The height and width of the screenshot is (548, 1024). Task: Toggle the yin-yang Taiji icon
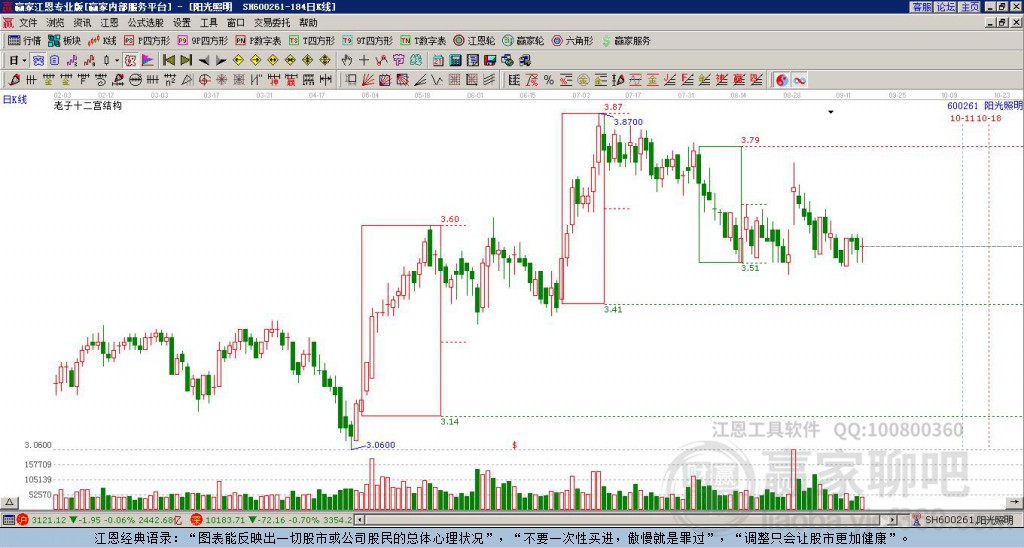click(x=781, y=80)
